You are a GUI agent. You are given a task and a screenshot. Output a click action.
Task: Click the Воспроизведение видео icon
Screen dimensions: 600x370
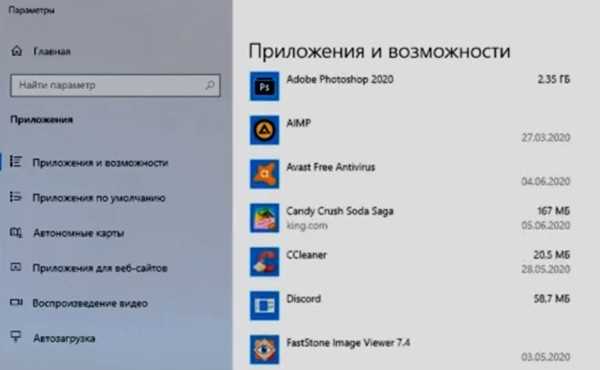[16, 303]
